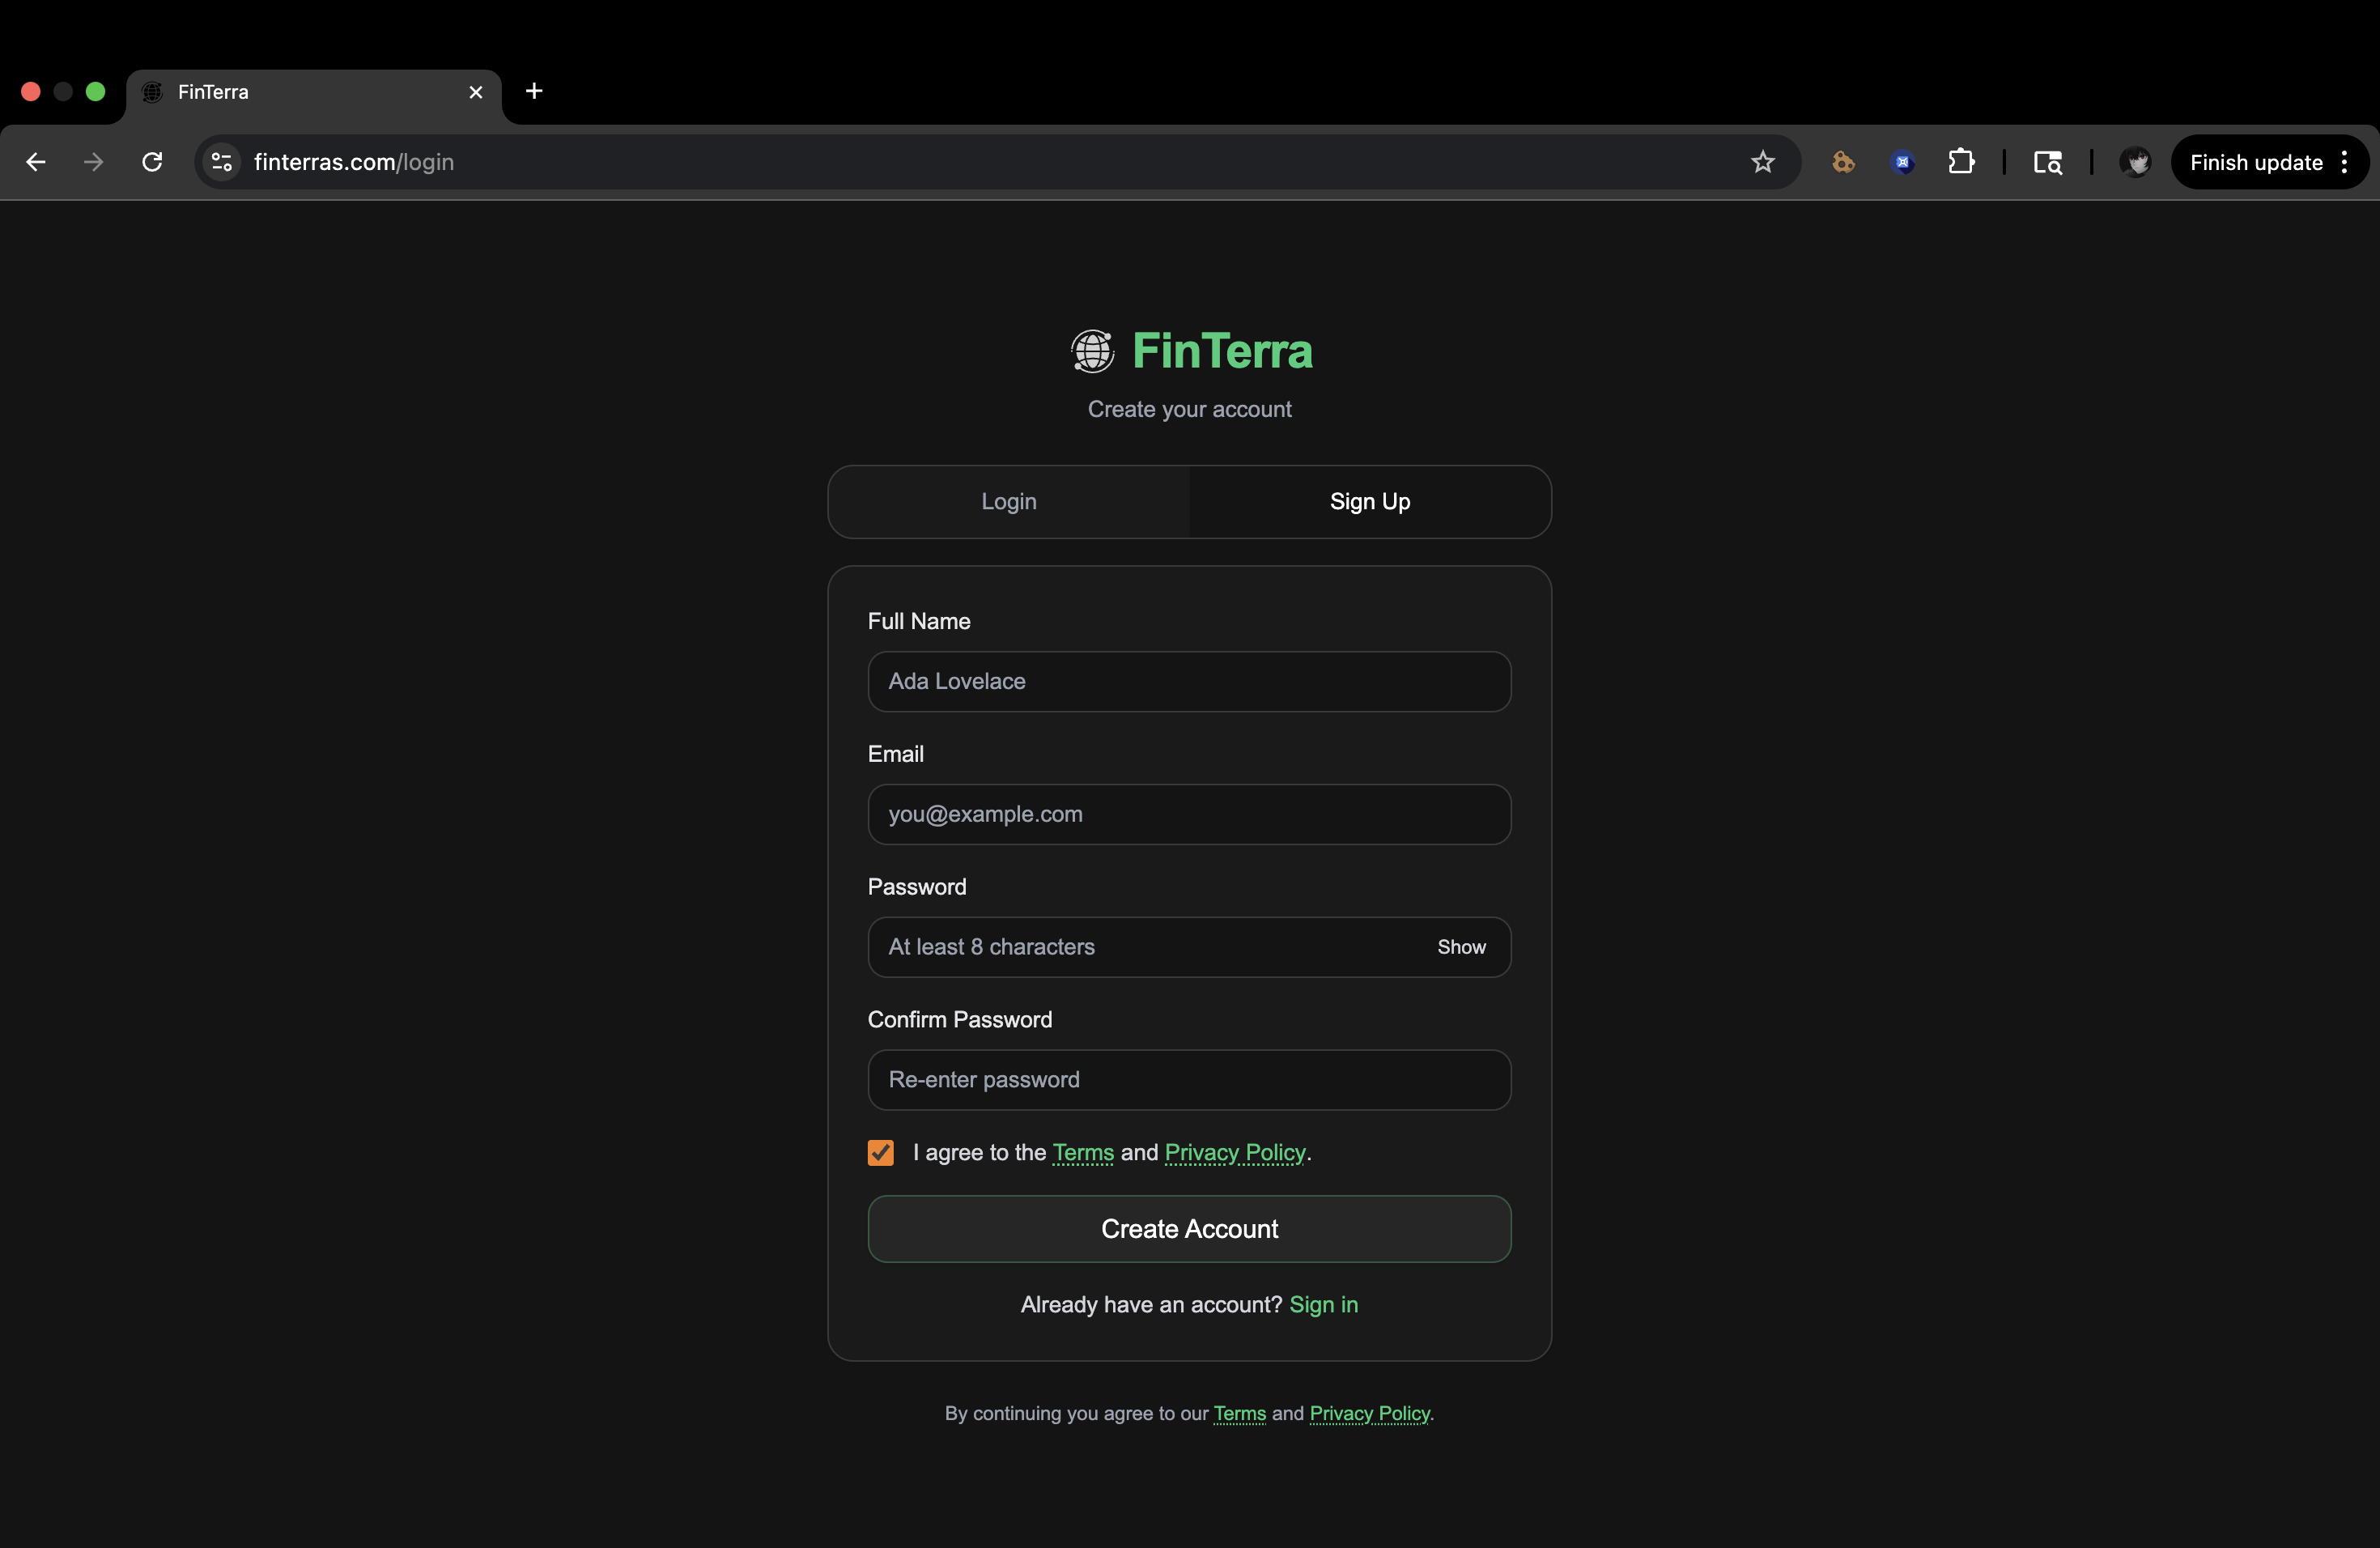2380x1548 pixels.
Task: Uncheck the Terms agreement checkbox
Action: pyautogui.click(x=880, y=1153)
